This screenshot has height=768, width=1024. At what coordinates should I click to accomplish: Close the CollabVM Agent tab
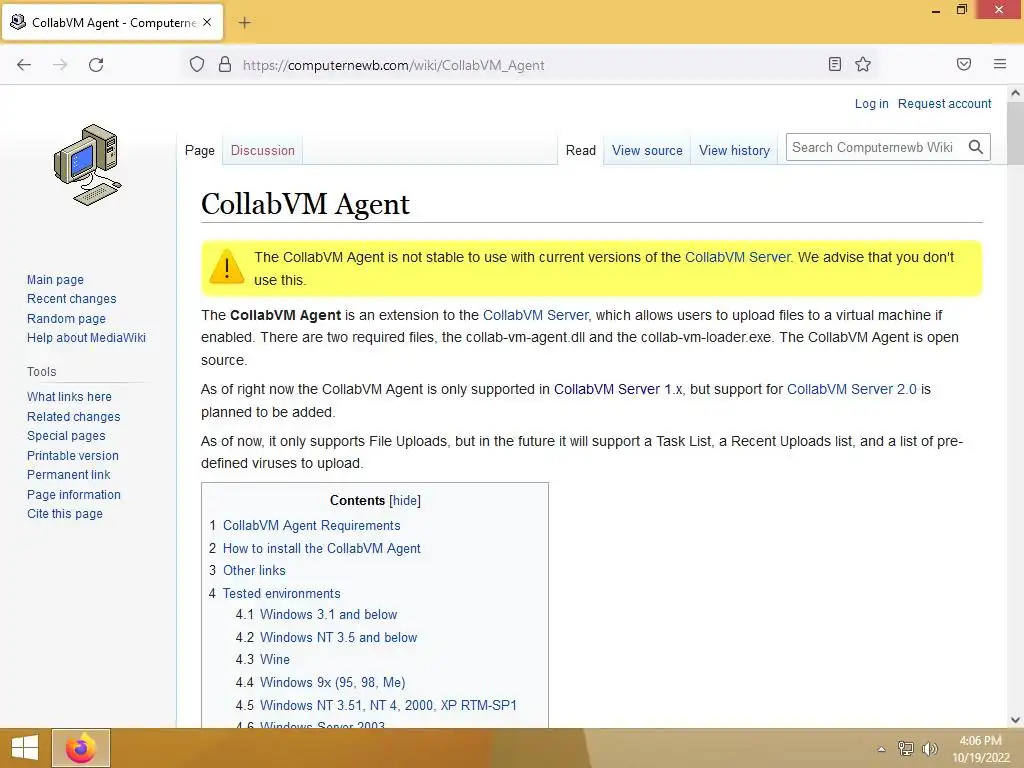(x=207, y=22)
